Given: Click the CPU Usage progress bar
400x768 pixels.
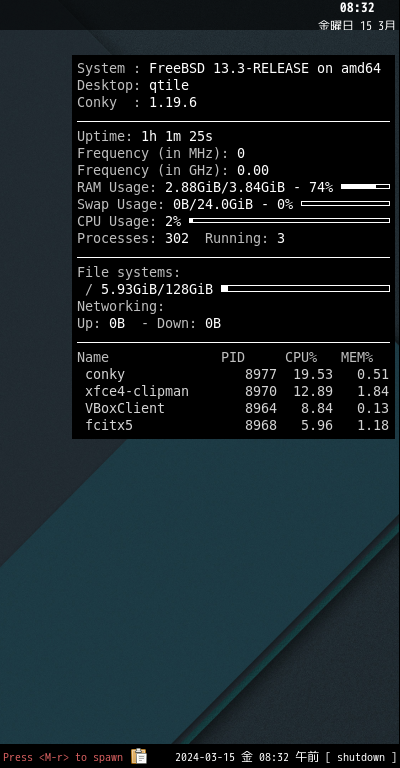Looking at the screenshot, I should [289, 220].
